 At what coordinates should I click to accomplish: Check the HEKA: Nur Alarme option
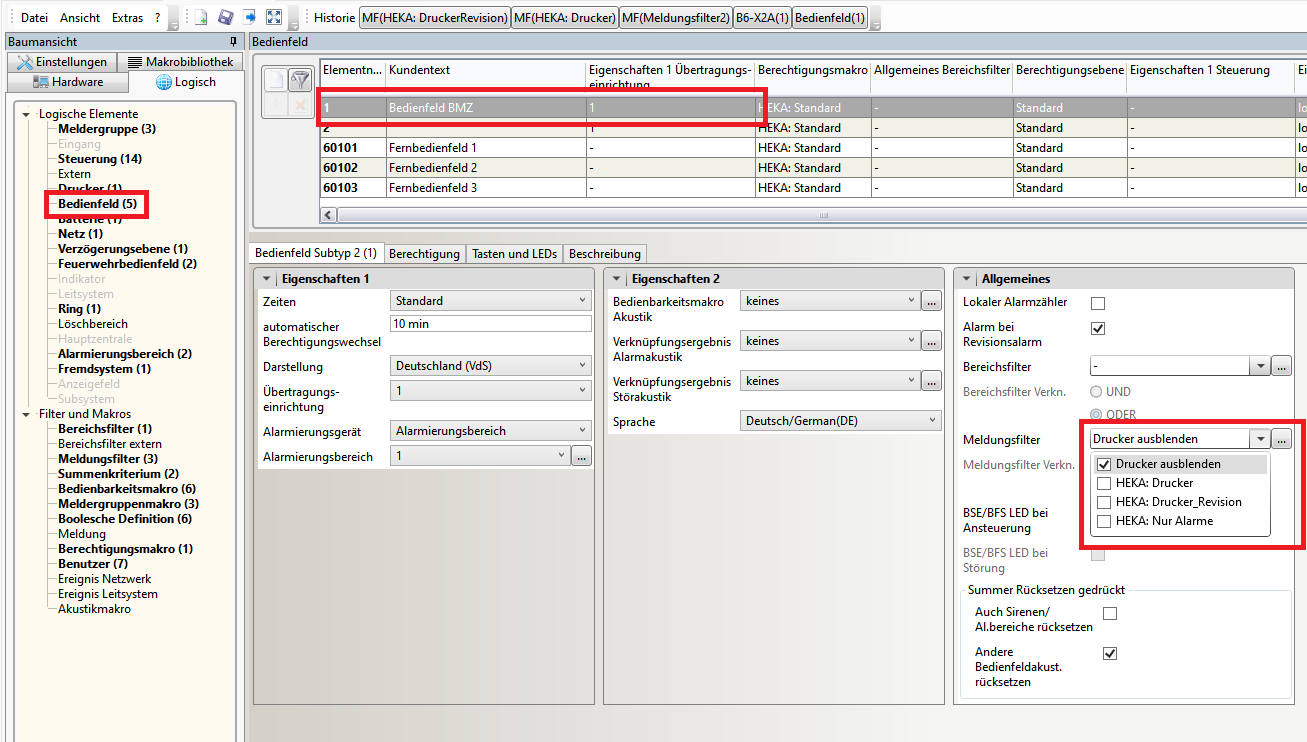click(x=1105, y=521)
